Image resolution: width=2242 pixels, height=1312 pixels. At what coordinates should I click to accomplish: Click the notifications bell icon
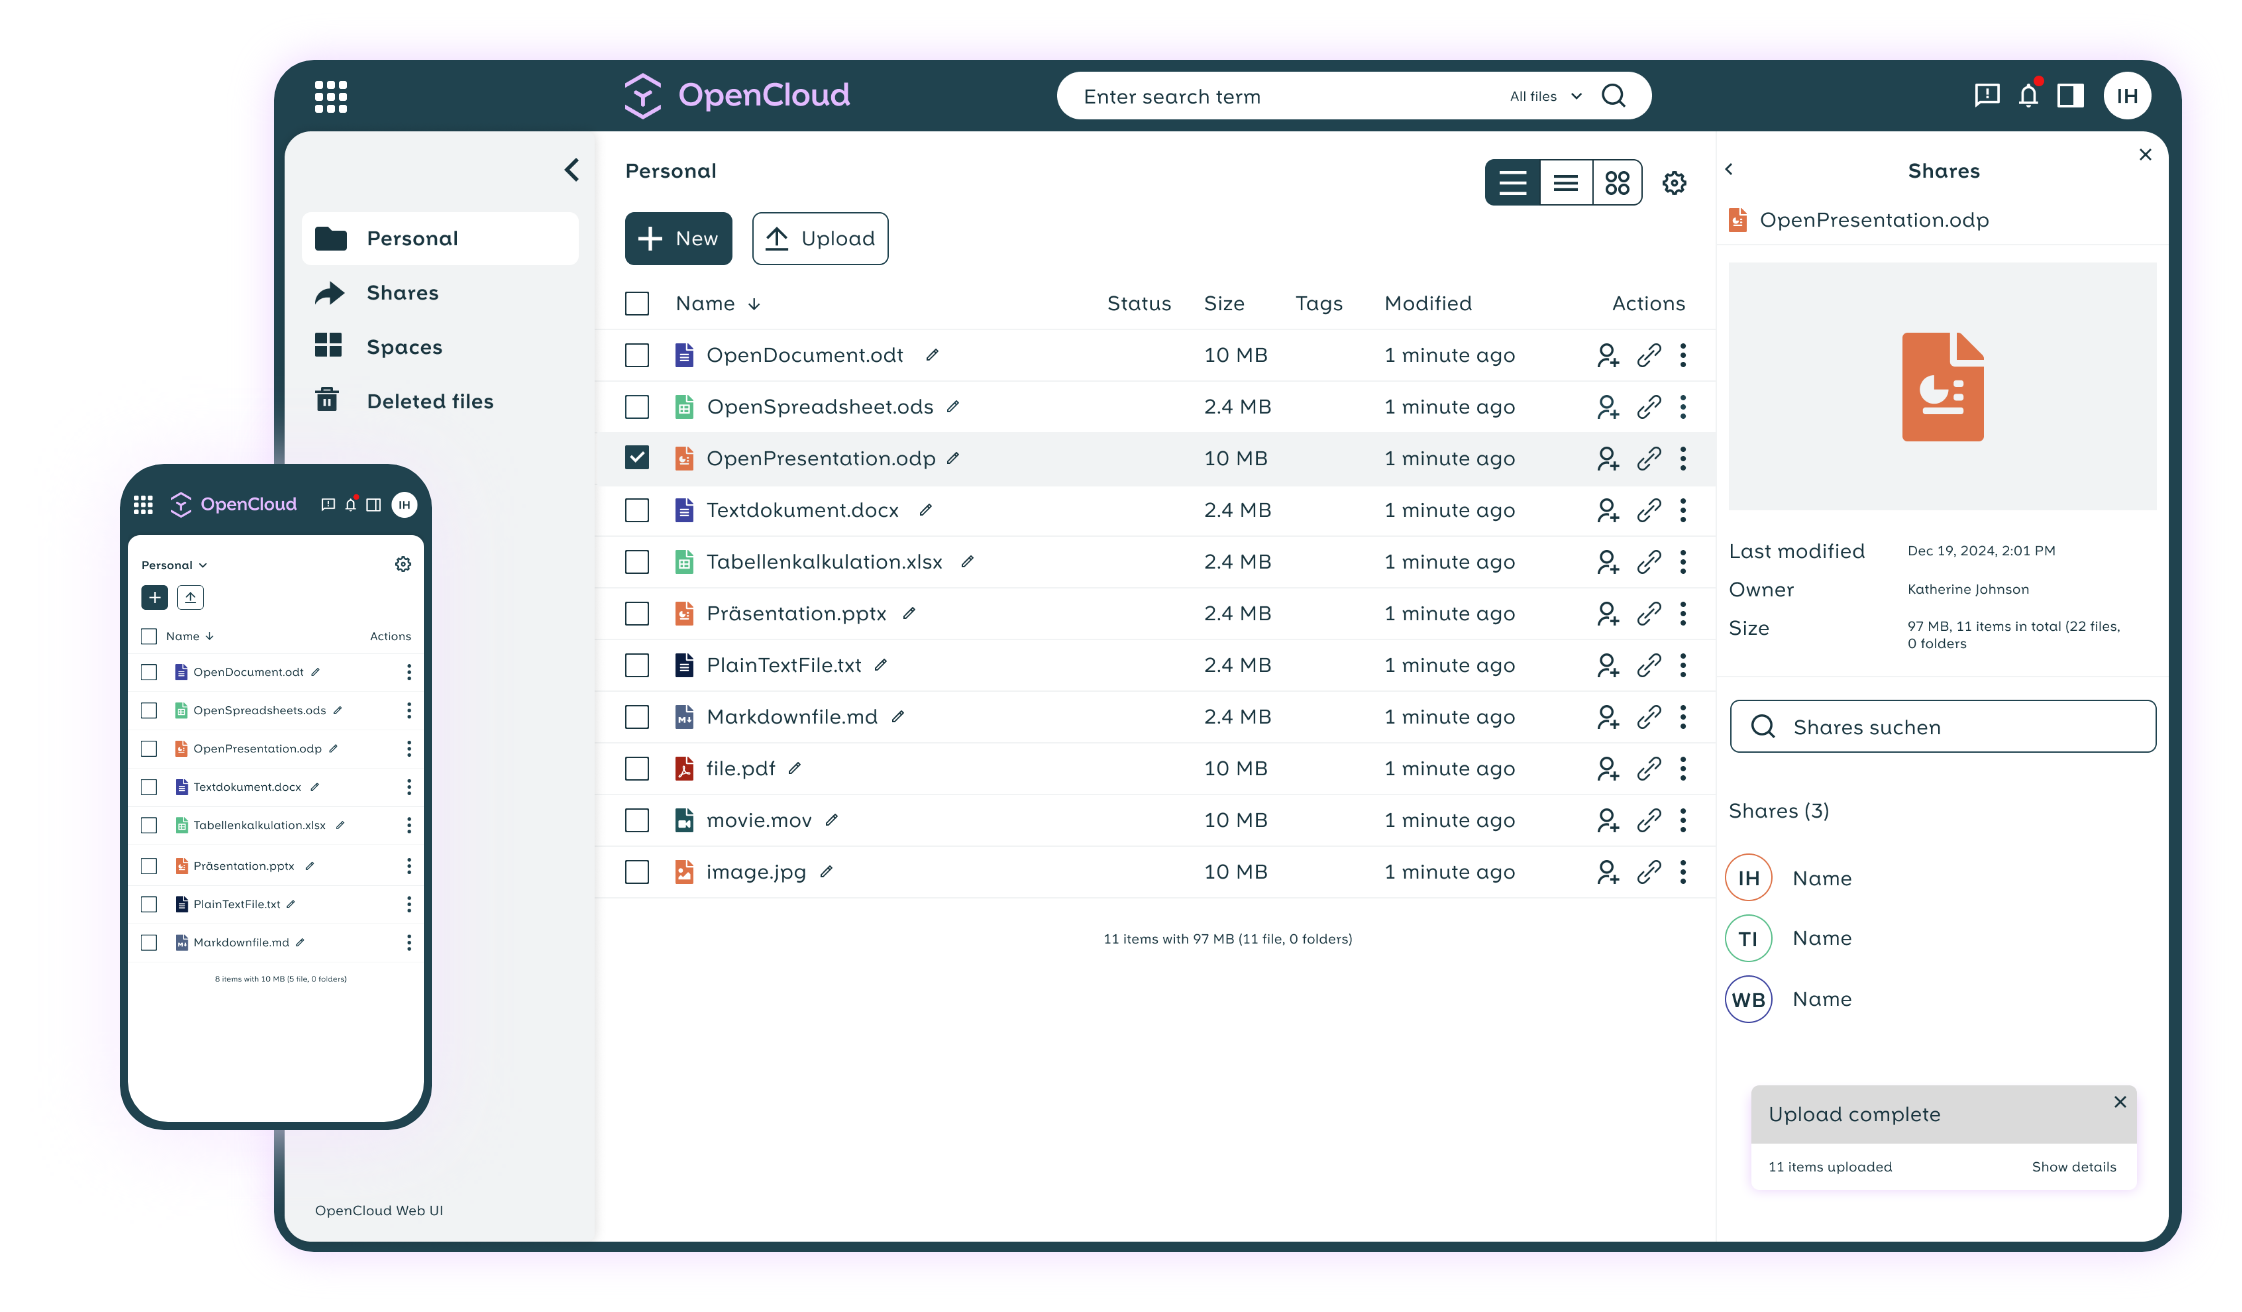[2028, 96]
